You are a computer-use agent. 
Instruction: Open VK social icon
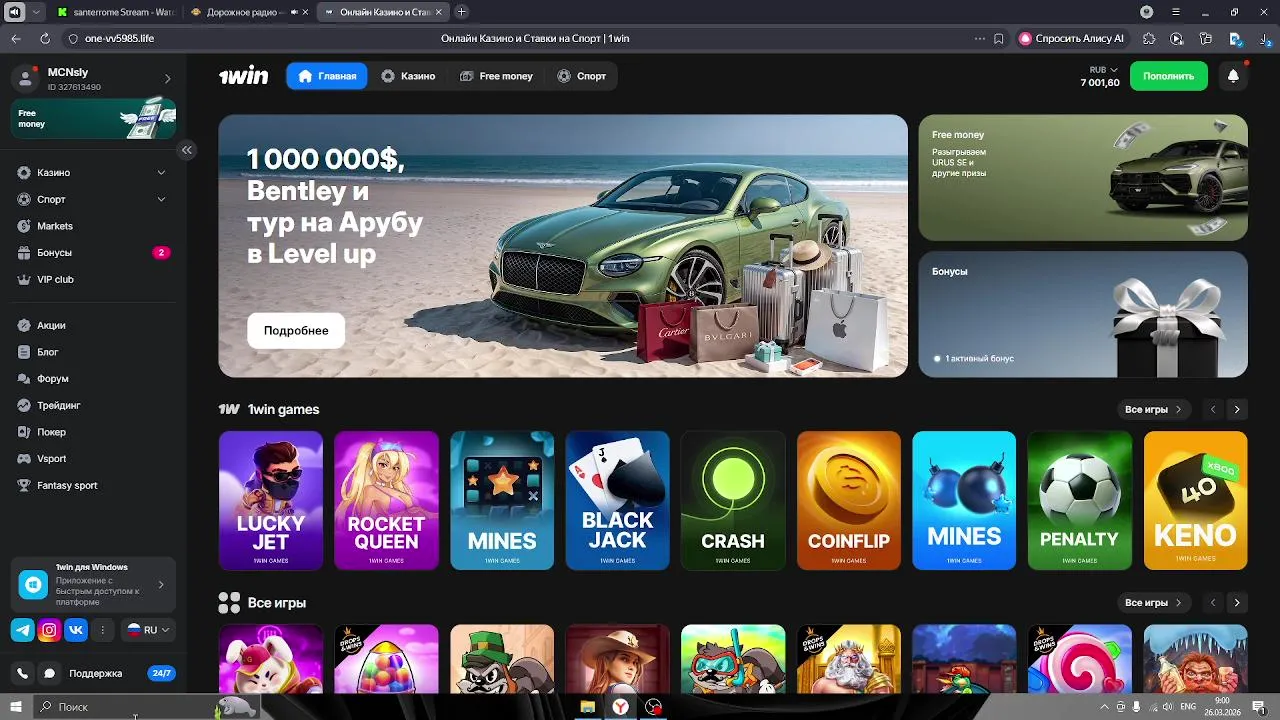tap(76, 630)
